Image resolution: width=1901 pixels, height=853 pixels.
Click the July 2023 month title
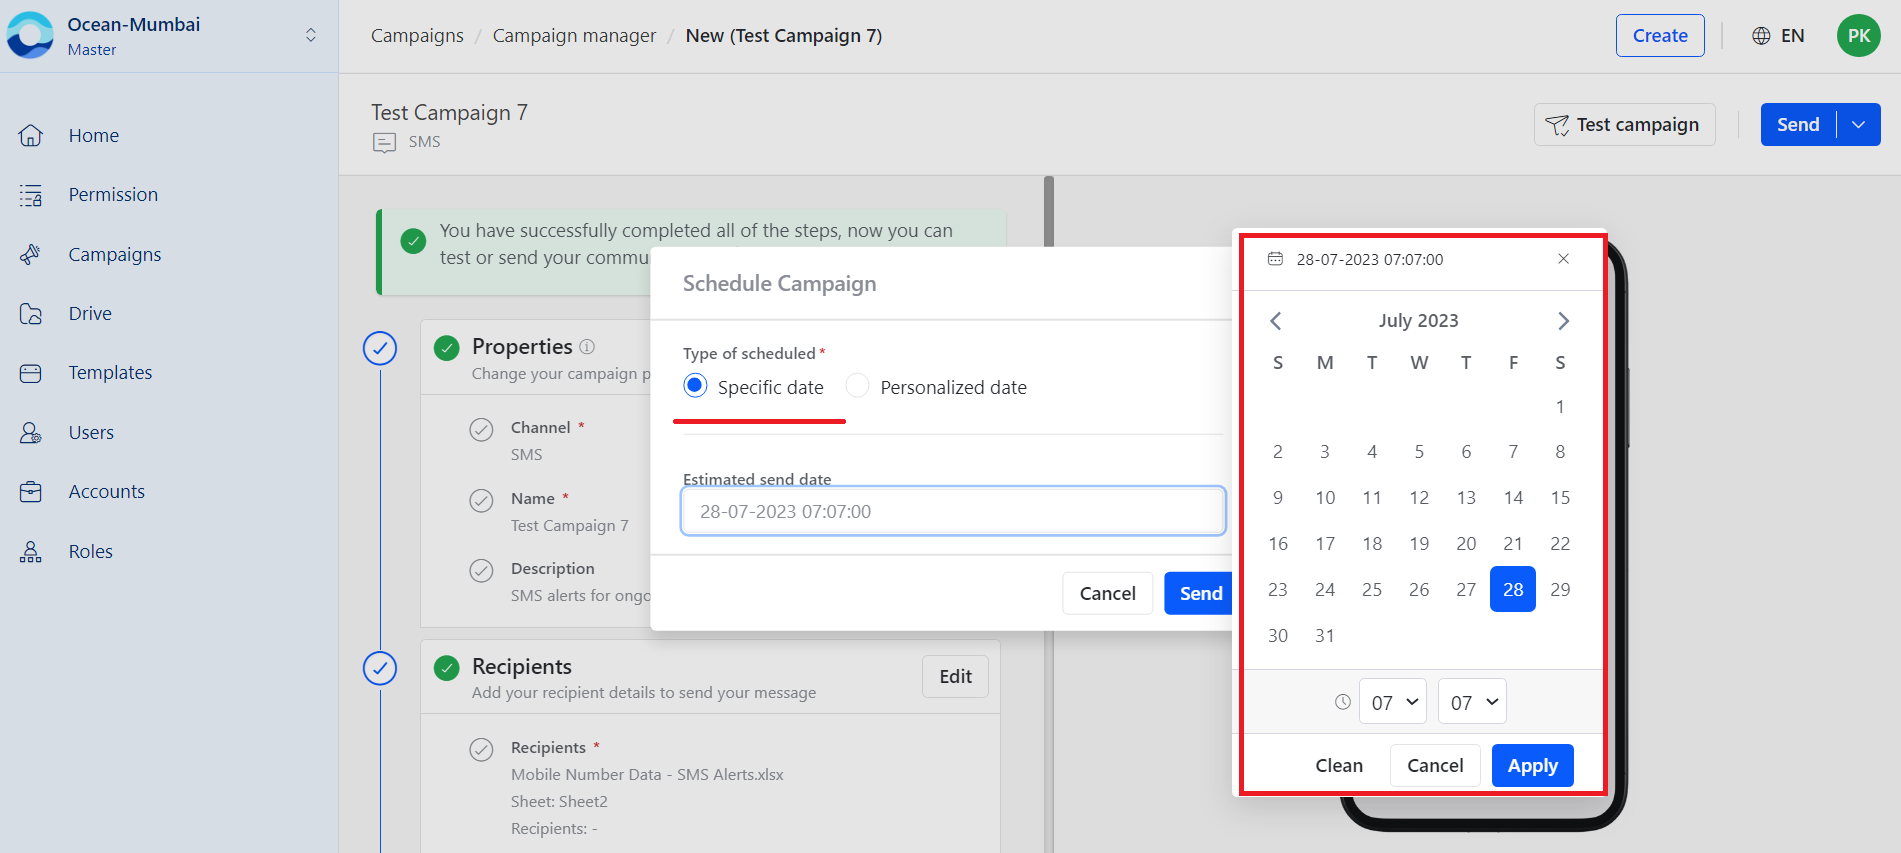click(1418, 321)
